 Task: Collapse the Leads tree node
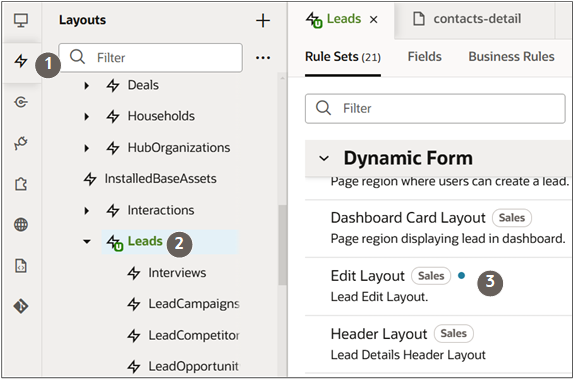[x=87, y=242]
